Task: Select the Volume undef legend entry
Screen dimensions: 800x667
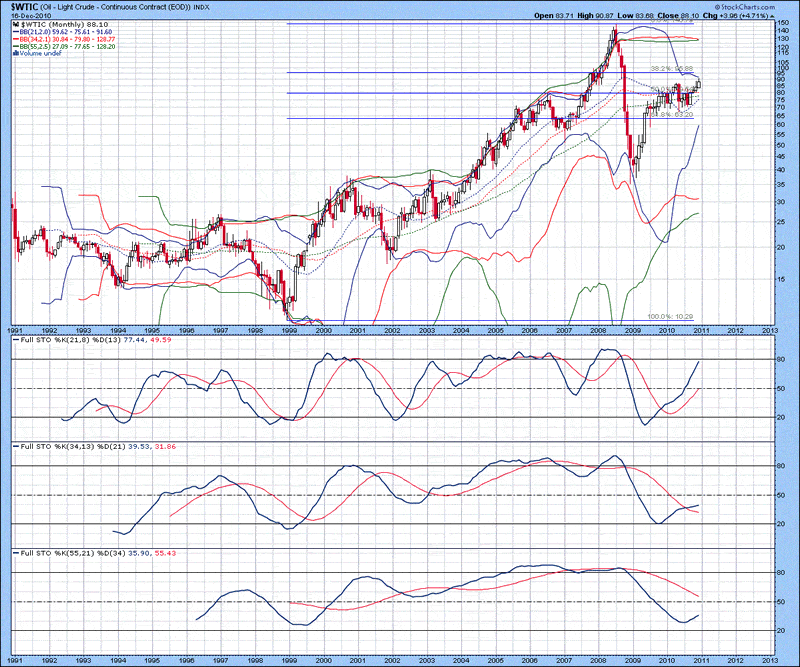Action: [x=36, y=52]
